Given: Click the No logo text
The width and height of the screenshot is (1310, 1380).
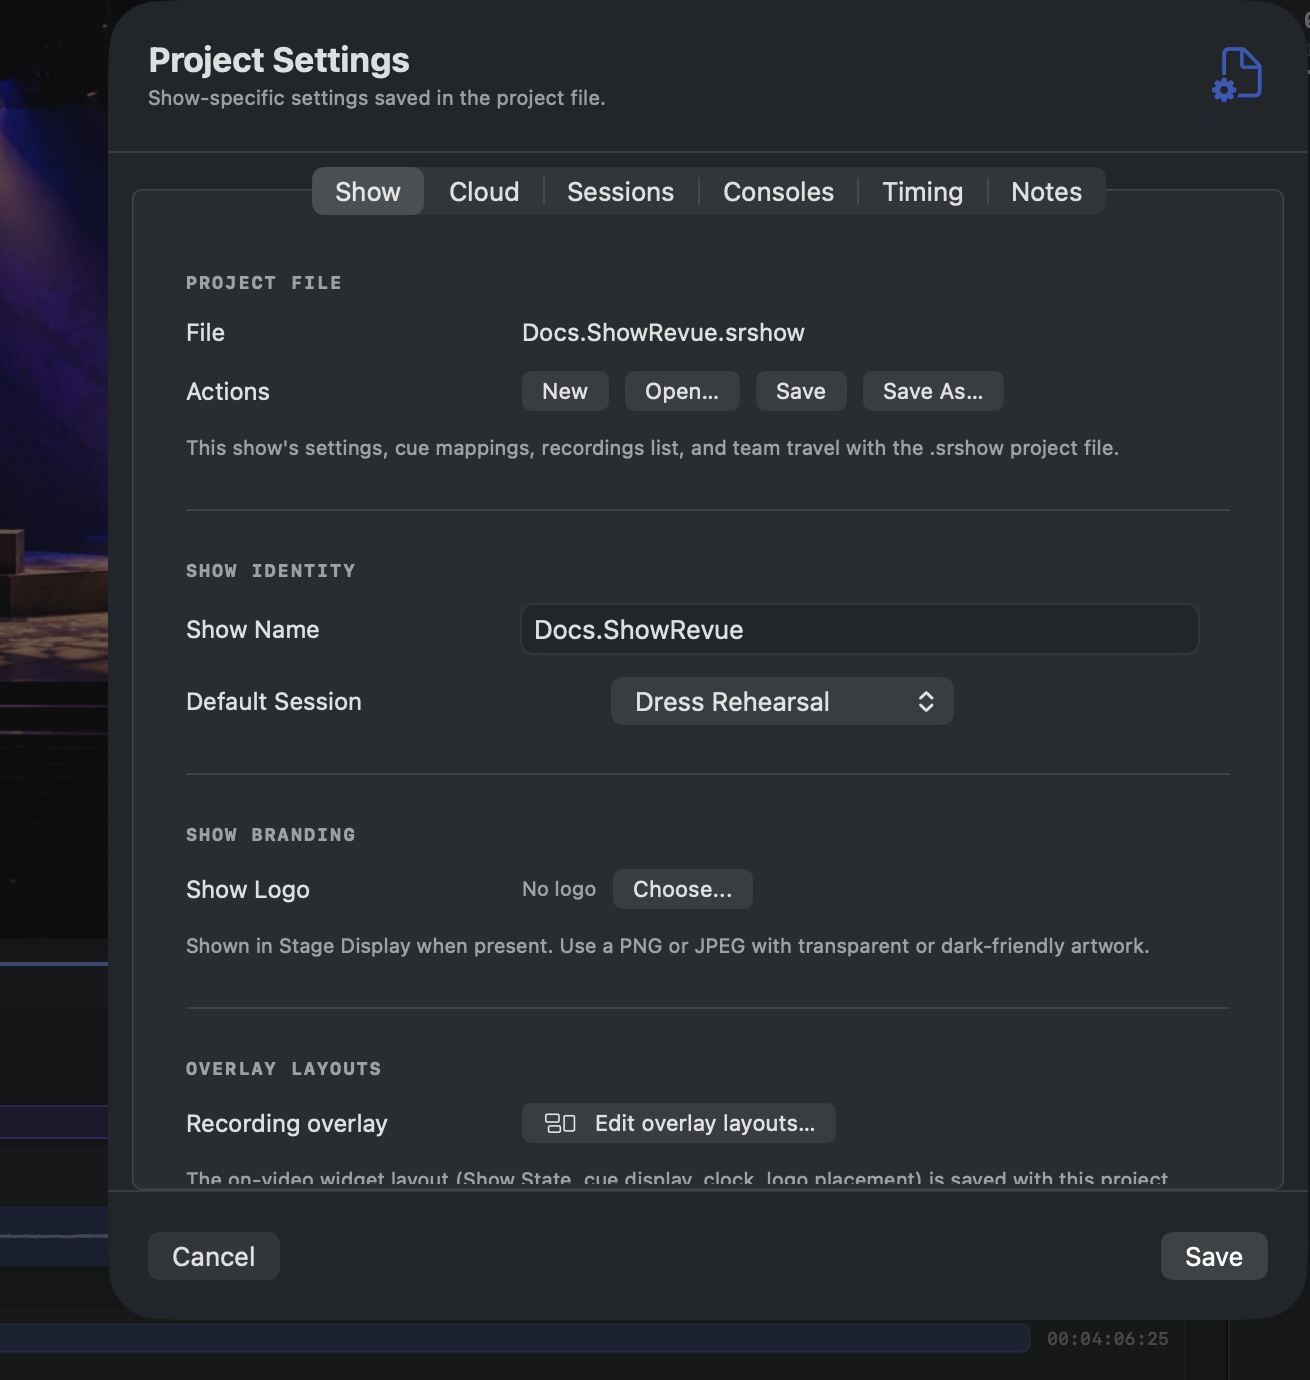Looking at the screenshot, I should 559,889.
